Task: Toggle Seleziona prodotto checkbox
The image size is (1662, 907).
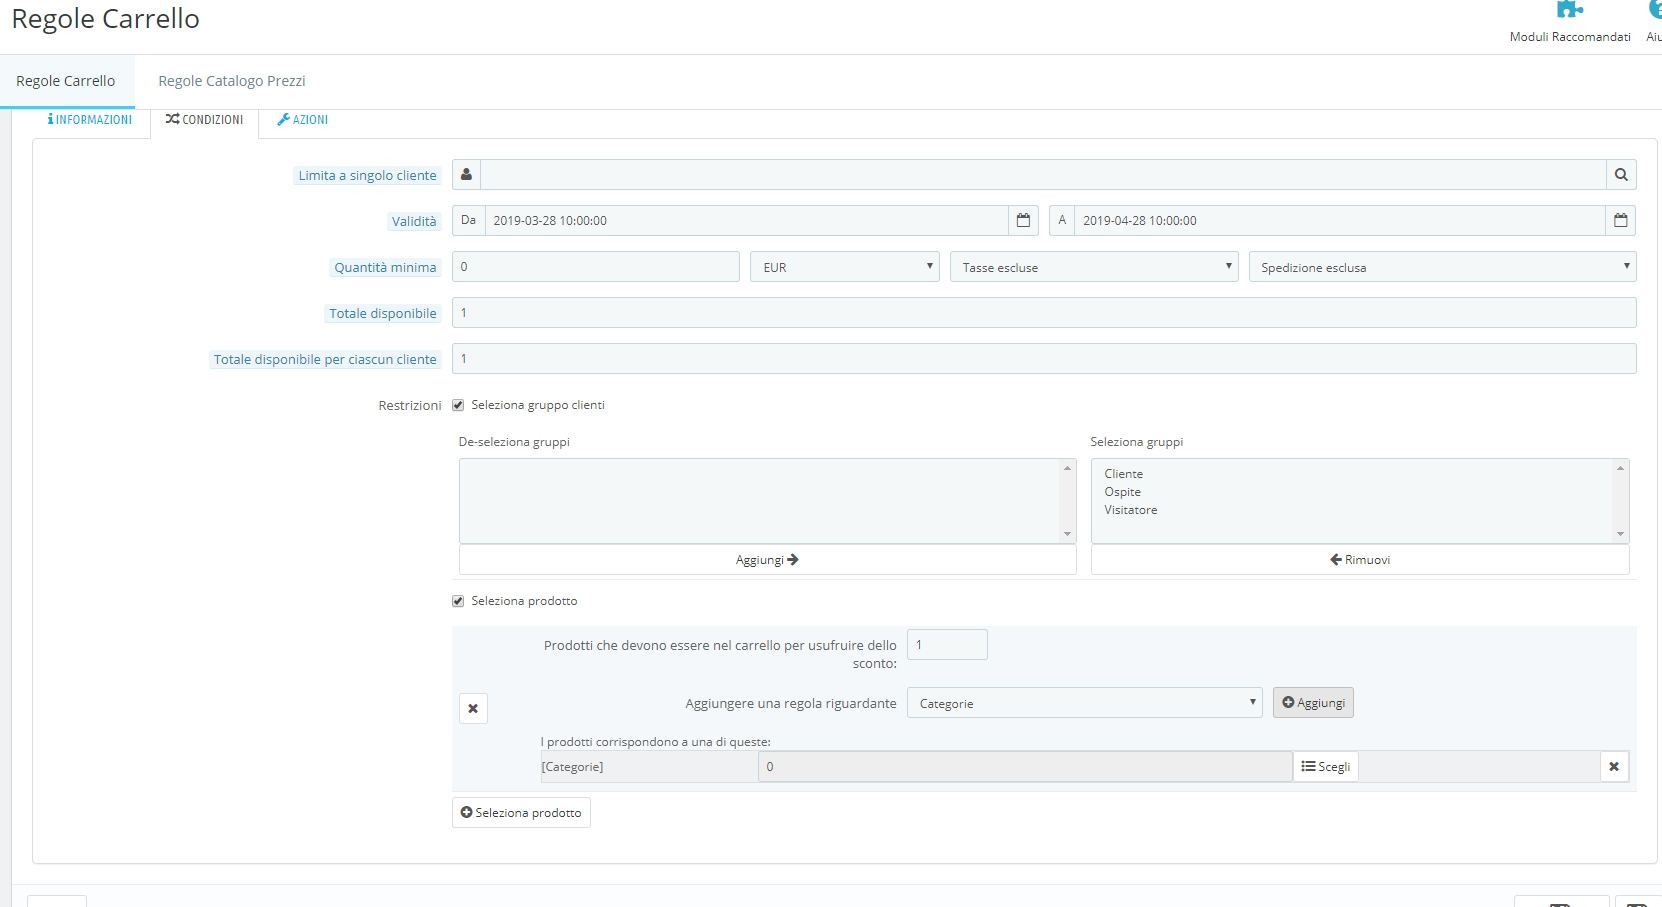Action: point(458,601)
